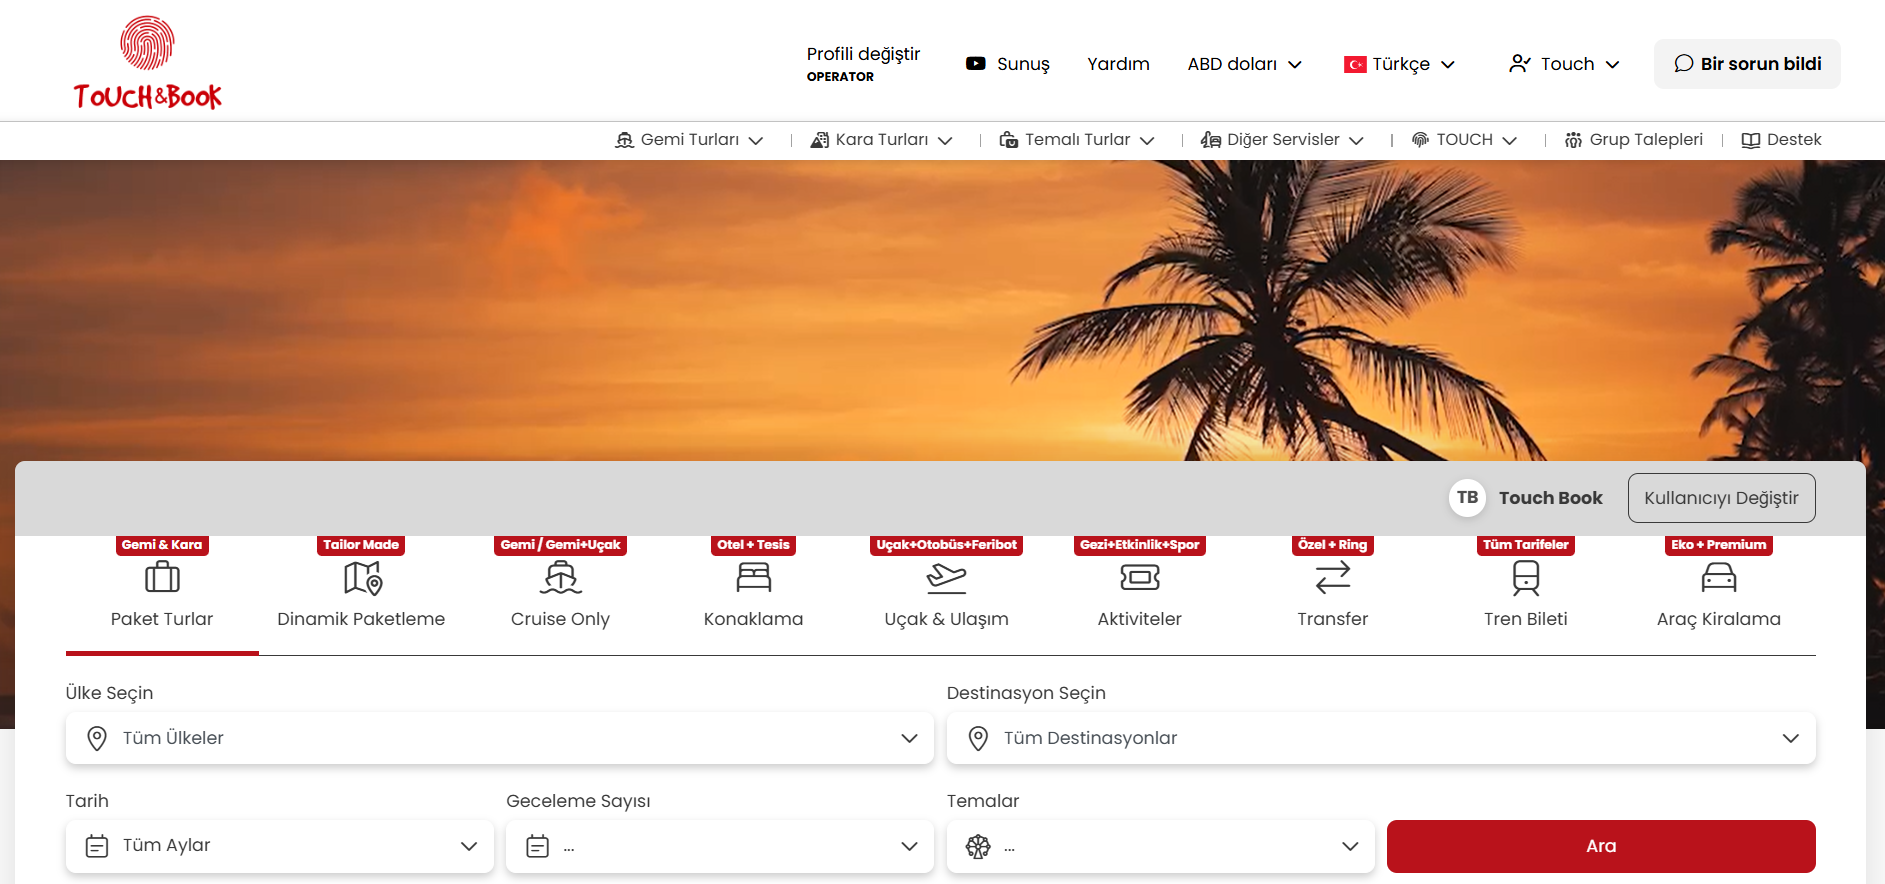This screenshot has height=884, width=1885.
Task: Click the Touch Book user name
Action: 1550,498
